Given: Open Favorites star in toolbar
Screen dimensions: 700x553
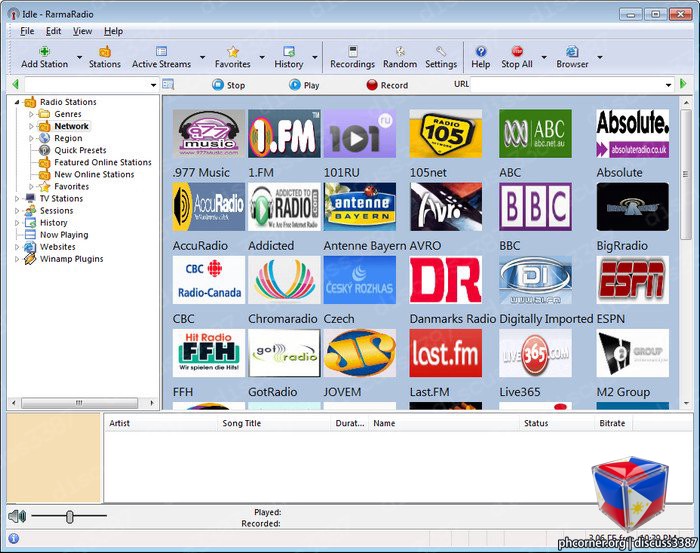Looking at the screenshot, I should click(x=233, y=52).
